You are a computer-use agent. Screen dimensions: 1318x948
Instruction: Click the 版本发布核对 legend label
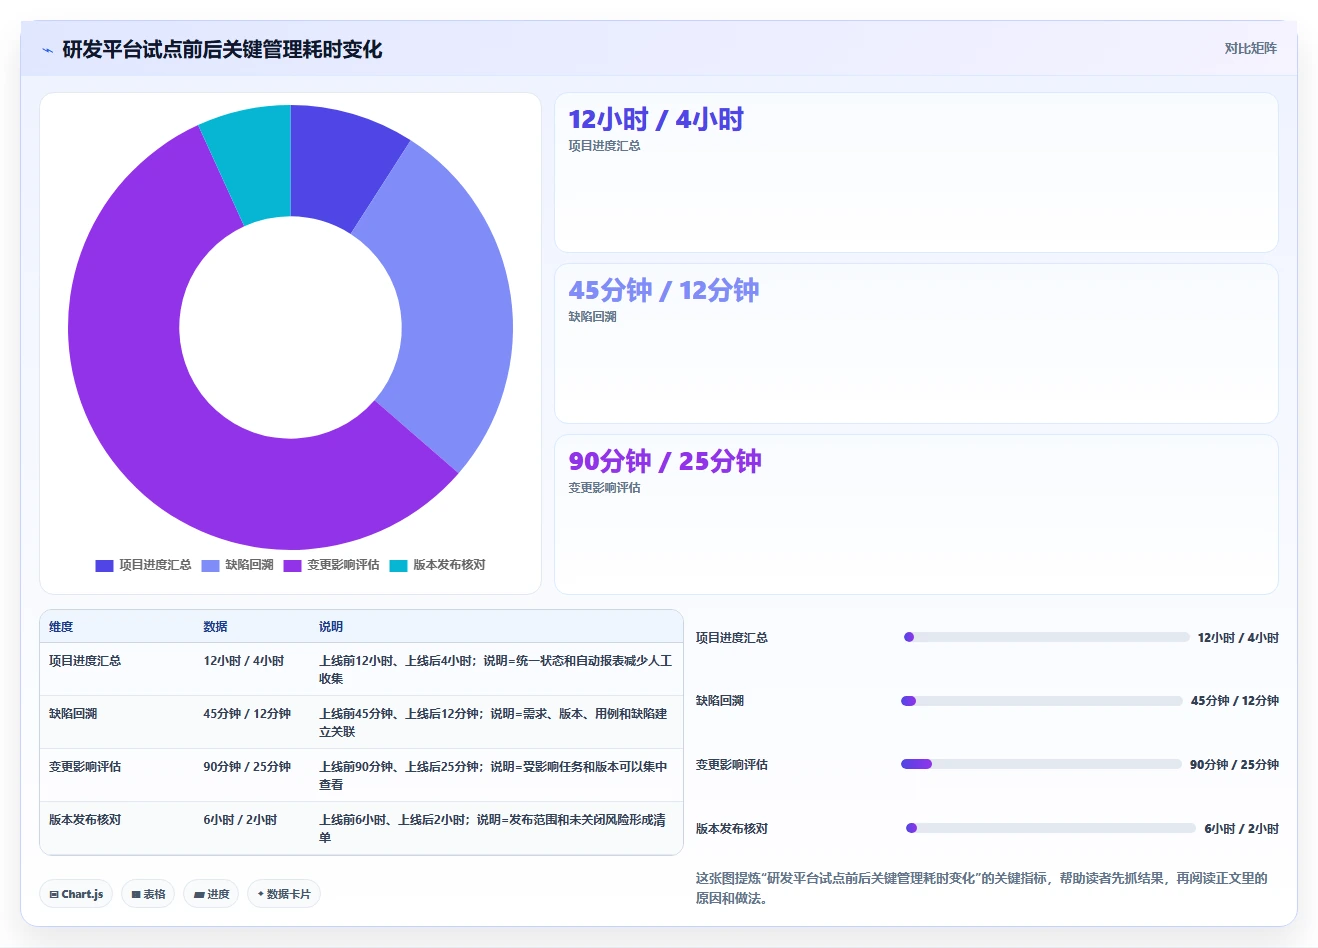(449, 565)
